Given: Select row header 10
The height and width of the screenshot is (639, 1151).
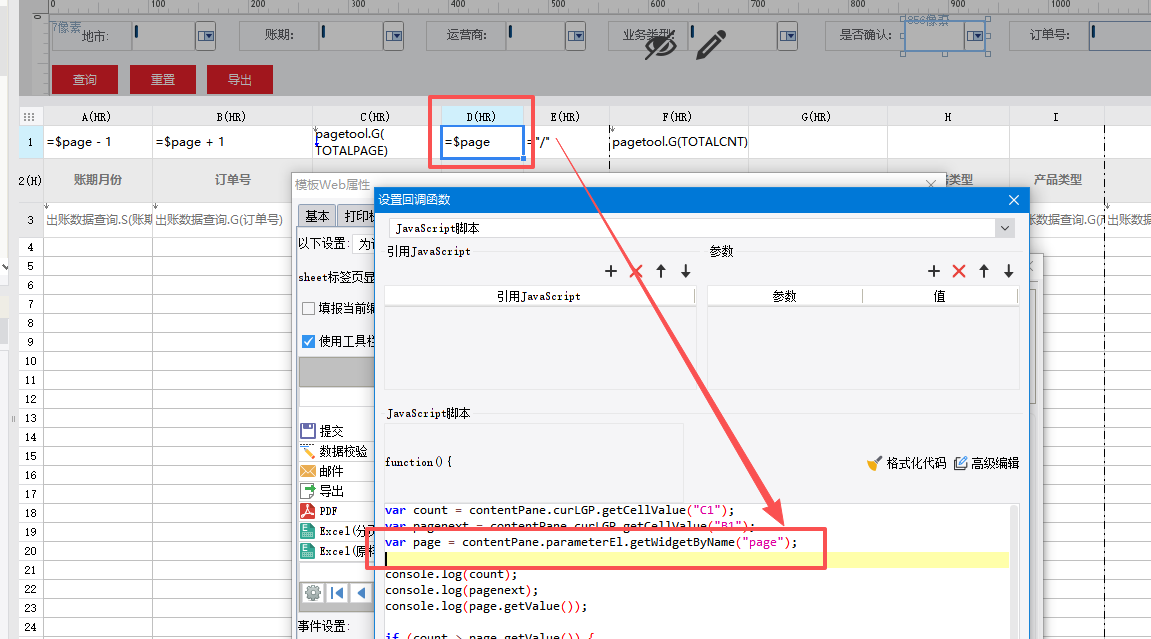Looking at the screenshot, I should 30,361.
